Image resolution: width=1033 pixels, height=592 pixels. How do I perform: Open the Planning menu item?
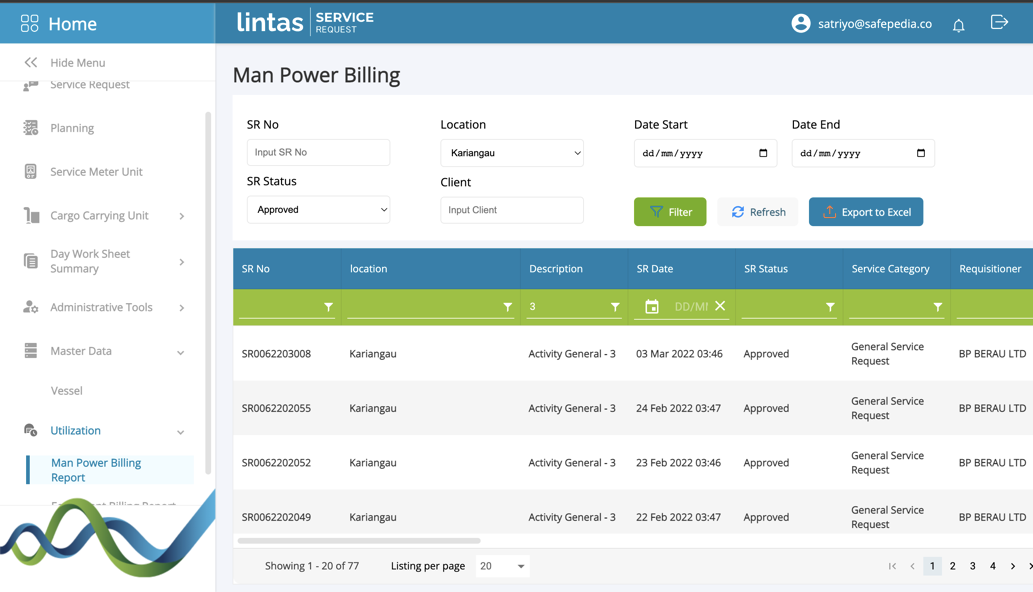(x=72, y=128)
